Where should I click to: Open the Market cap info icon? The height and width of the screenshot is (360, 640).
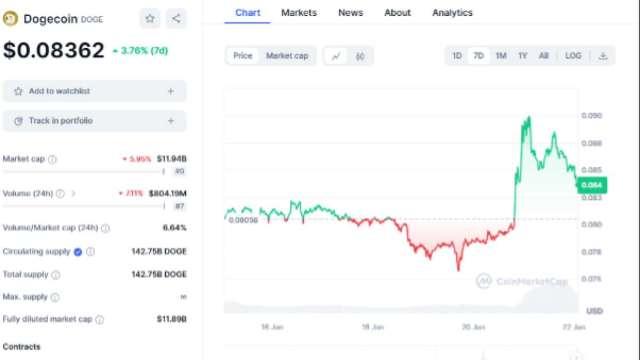pyautogui.click(x=52, y=159)
